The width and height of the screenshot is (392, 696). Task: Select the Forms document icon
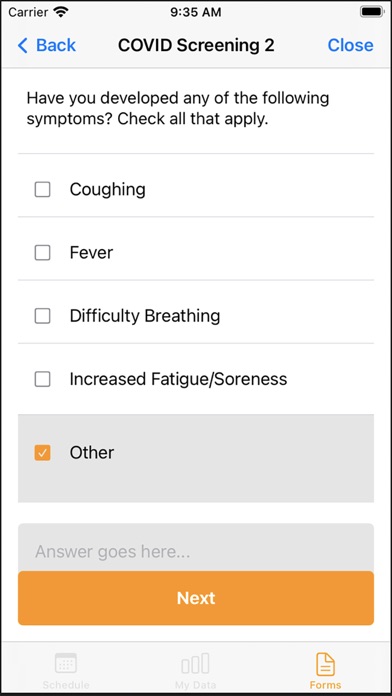tap(325, 664)
